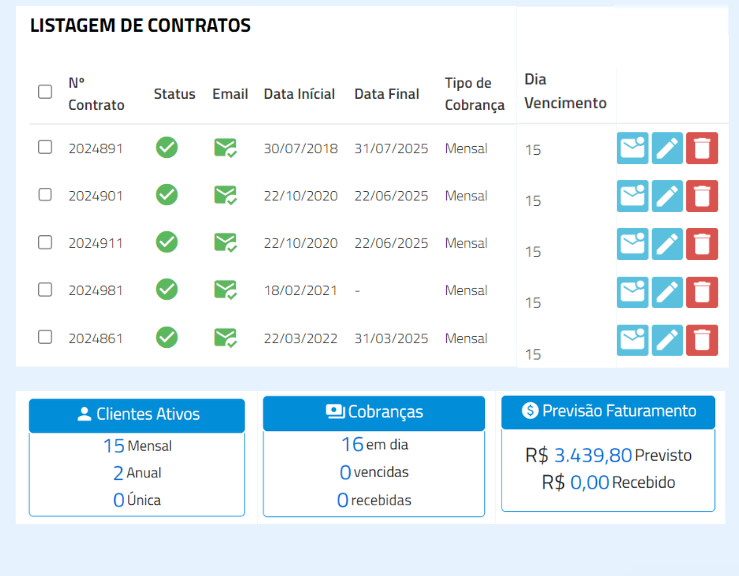Click green status check of contract 2024891
This screenshot has width=739, height=576.
(167, 148)
